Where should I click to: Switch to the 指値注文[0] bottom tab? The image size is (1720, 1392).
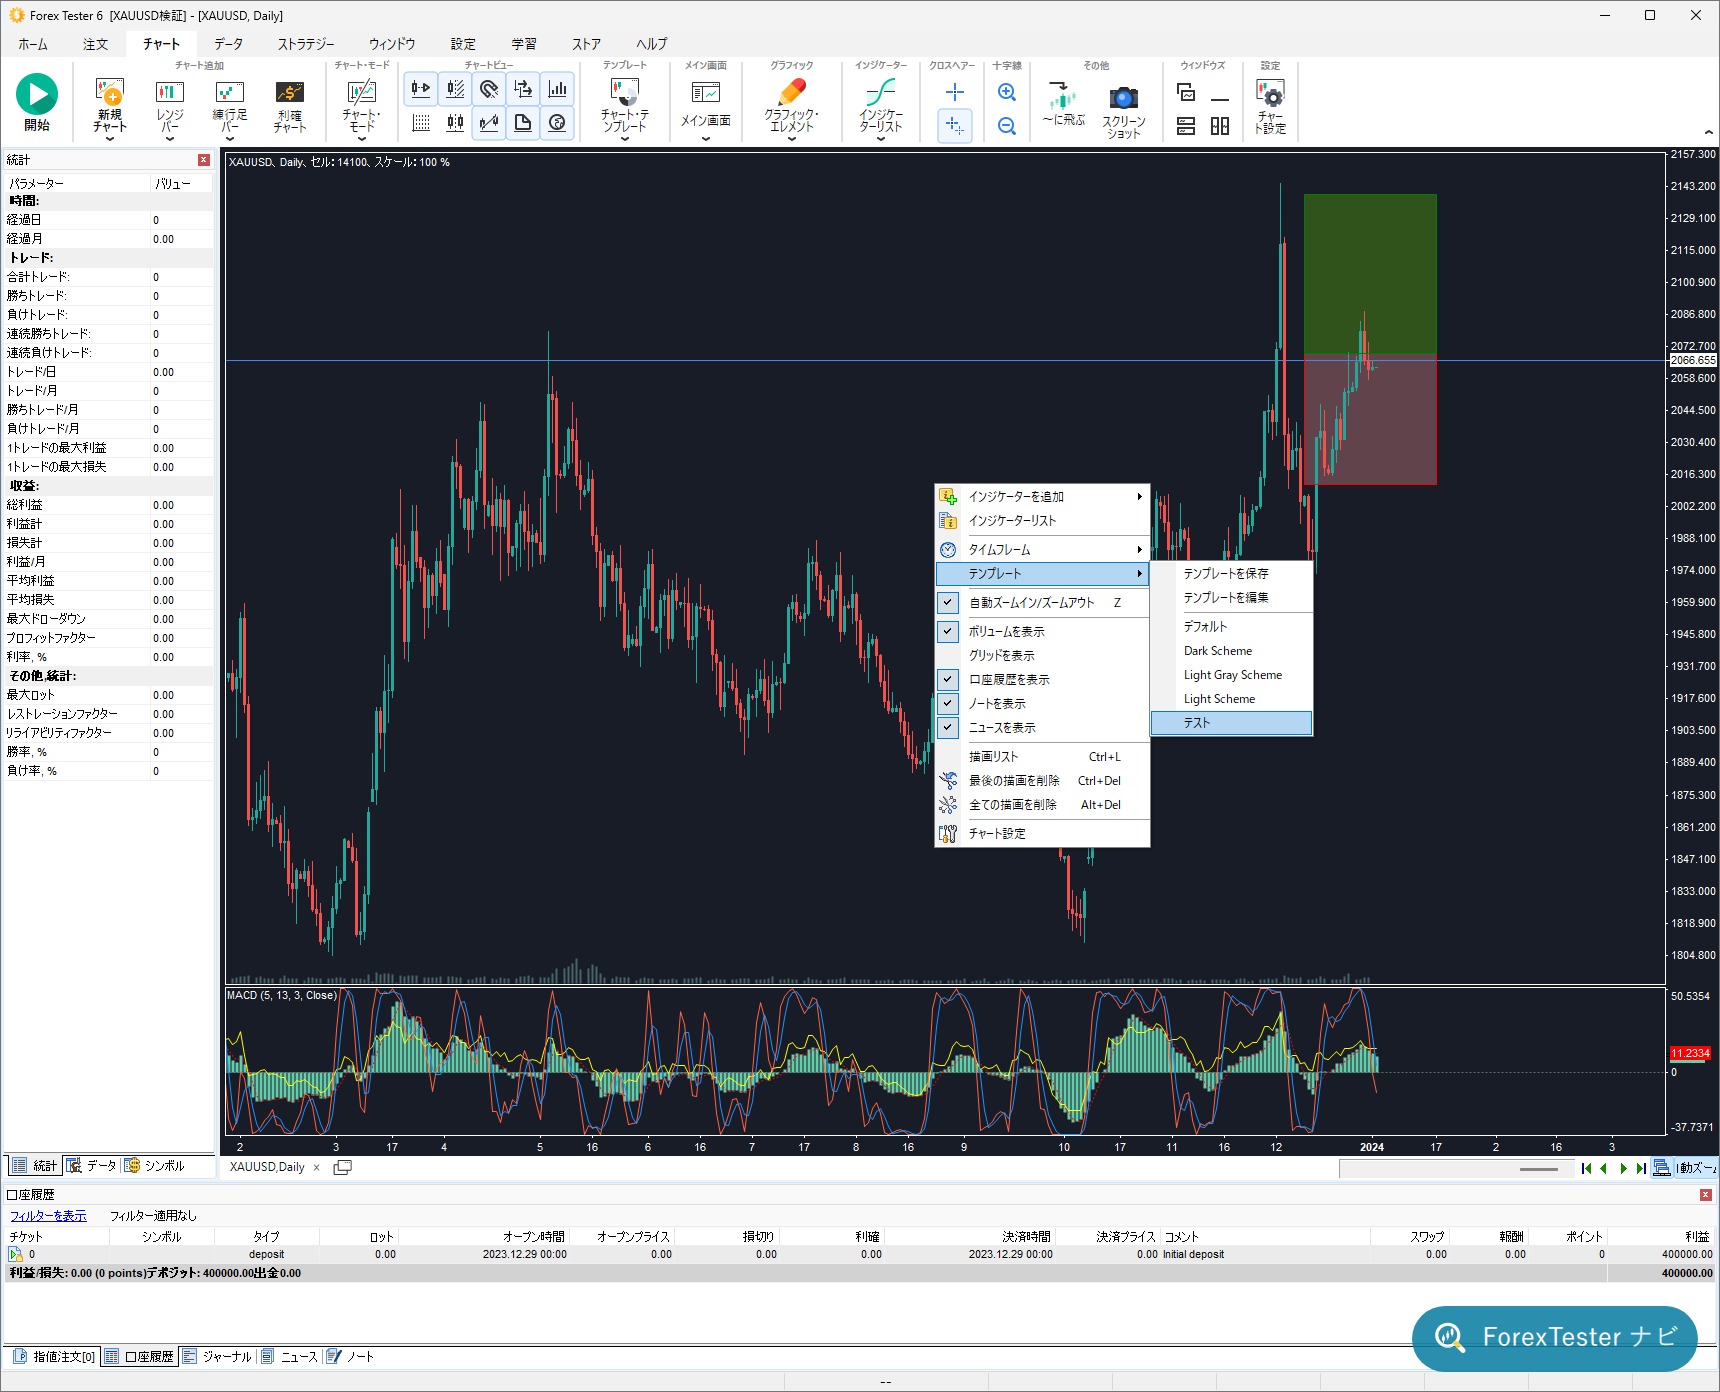coord(55,1357)
